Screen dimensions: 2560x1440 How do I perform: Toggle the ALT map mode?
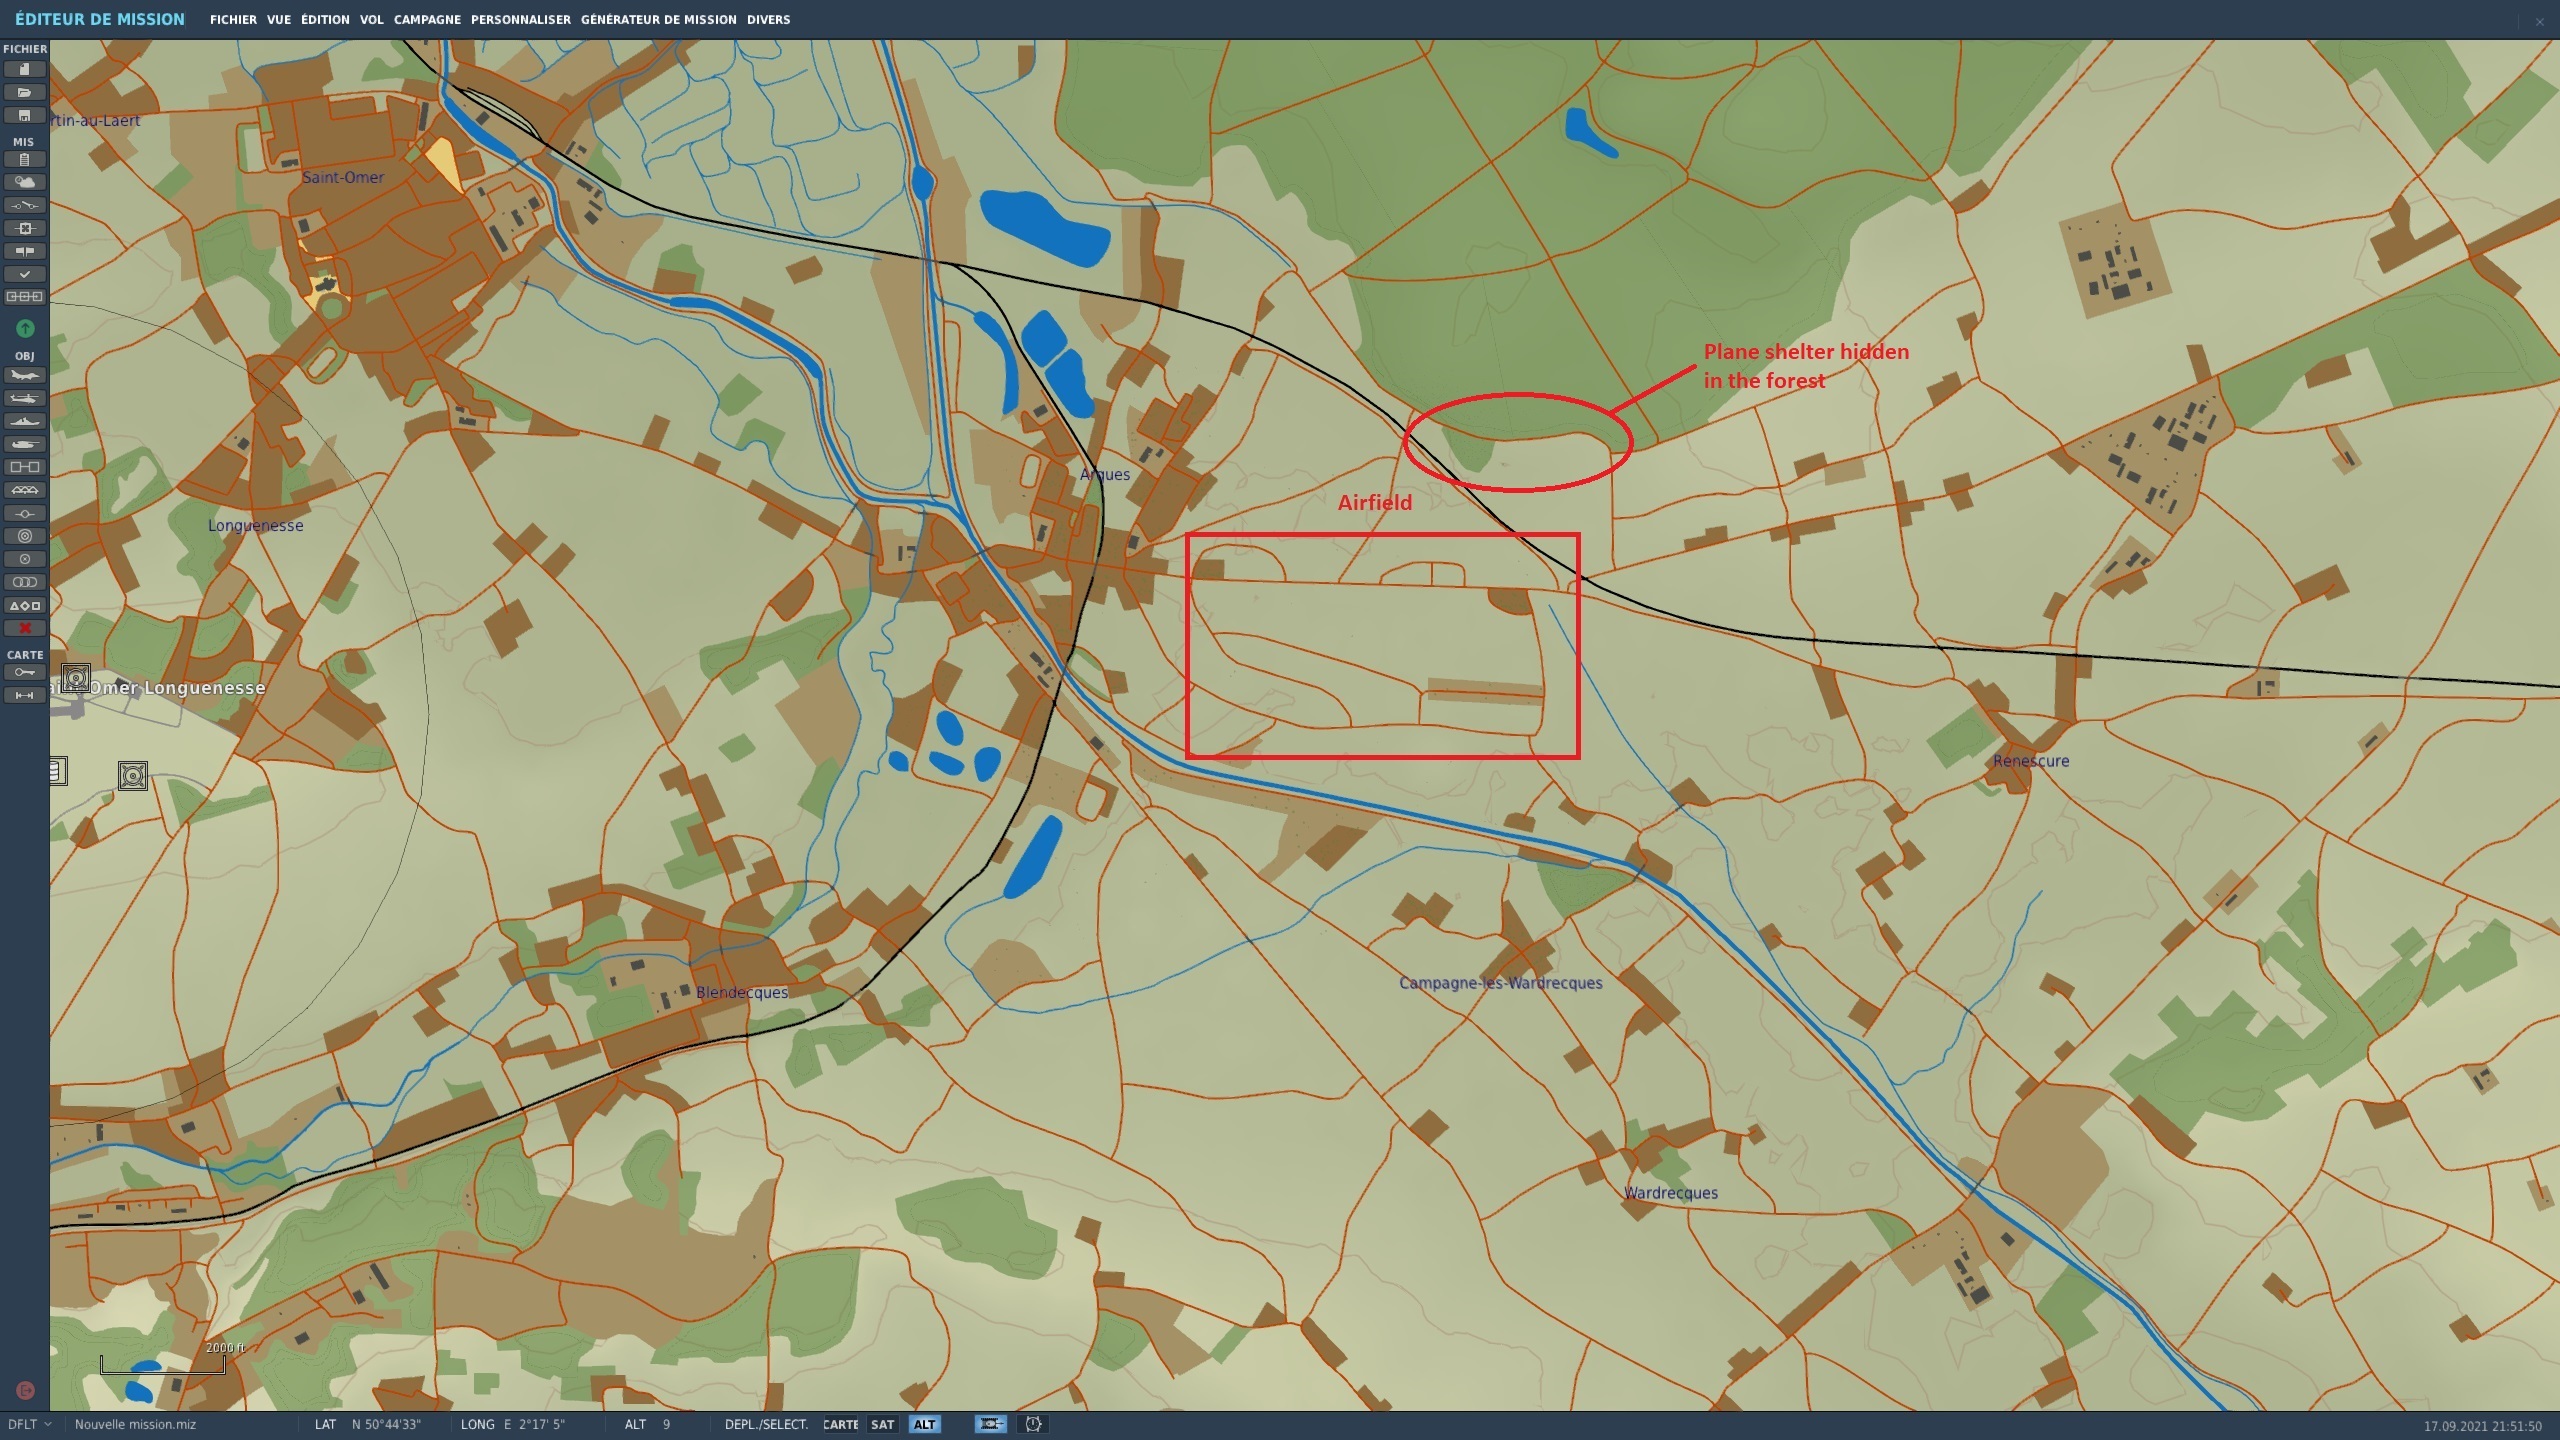tap(924, 1425)
